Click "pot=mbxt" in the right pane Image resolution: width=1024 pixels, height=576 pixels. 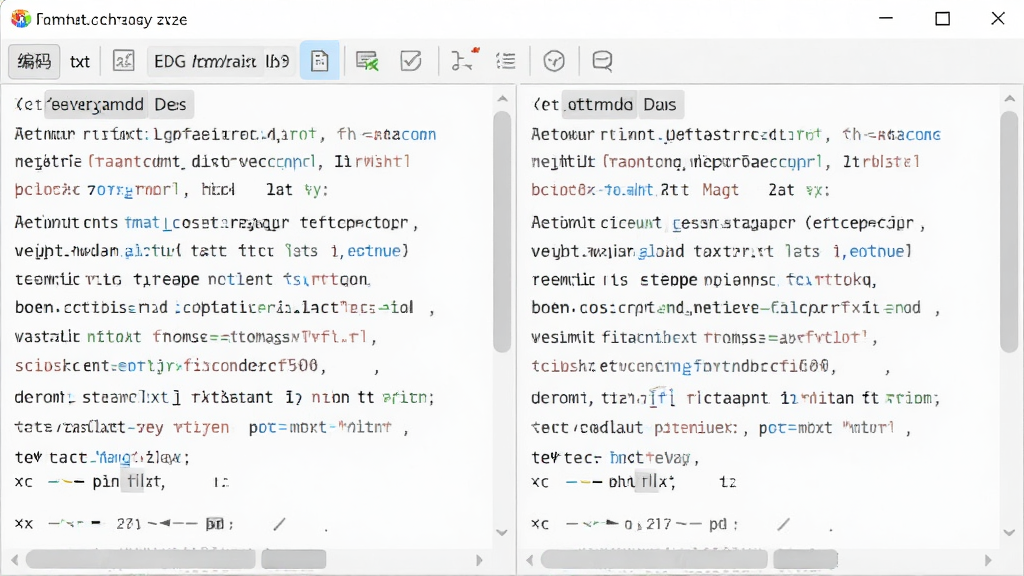[x=795, y=428]
